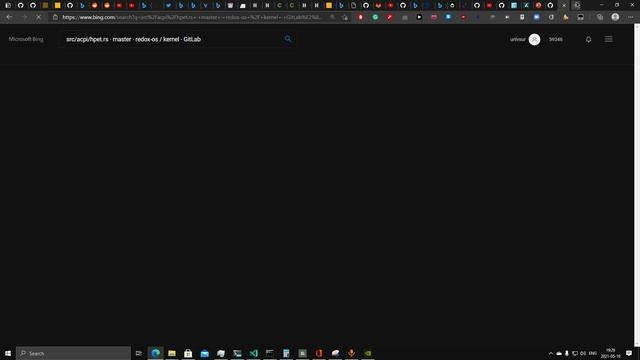Open the Bing account avatar

tap(534, 39)
